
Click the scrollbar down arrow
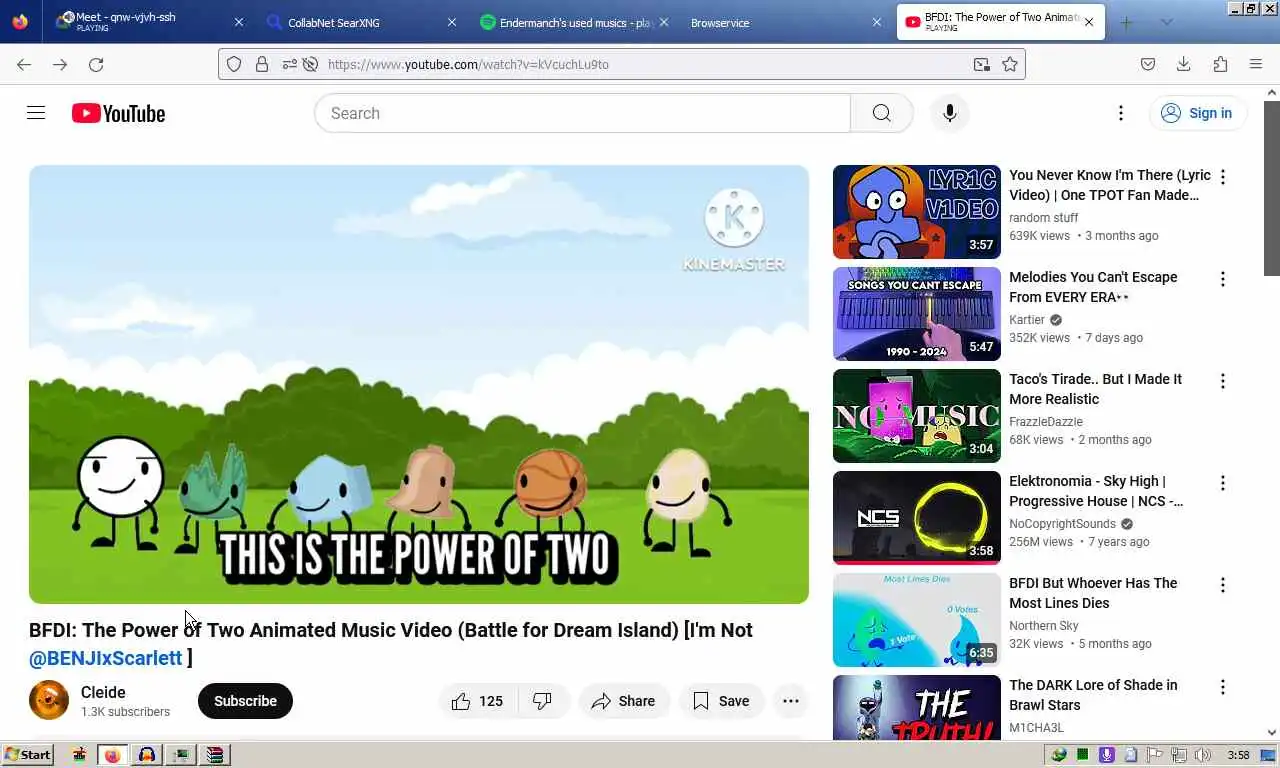pos(1272,732)
